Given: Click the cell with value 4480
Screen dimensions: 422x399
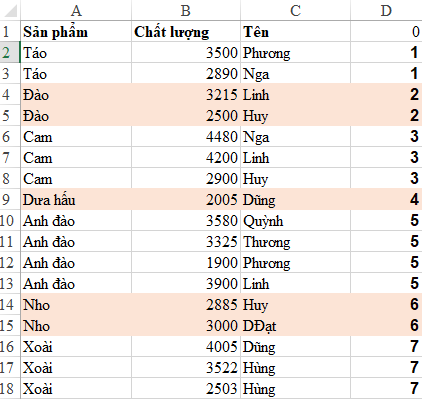Looking at the screenshot, I should [x=186, y=137].
